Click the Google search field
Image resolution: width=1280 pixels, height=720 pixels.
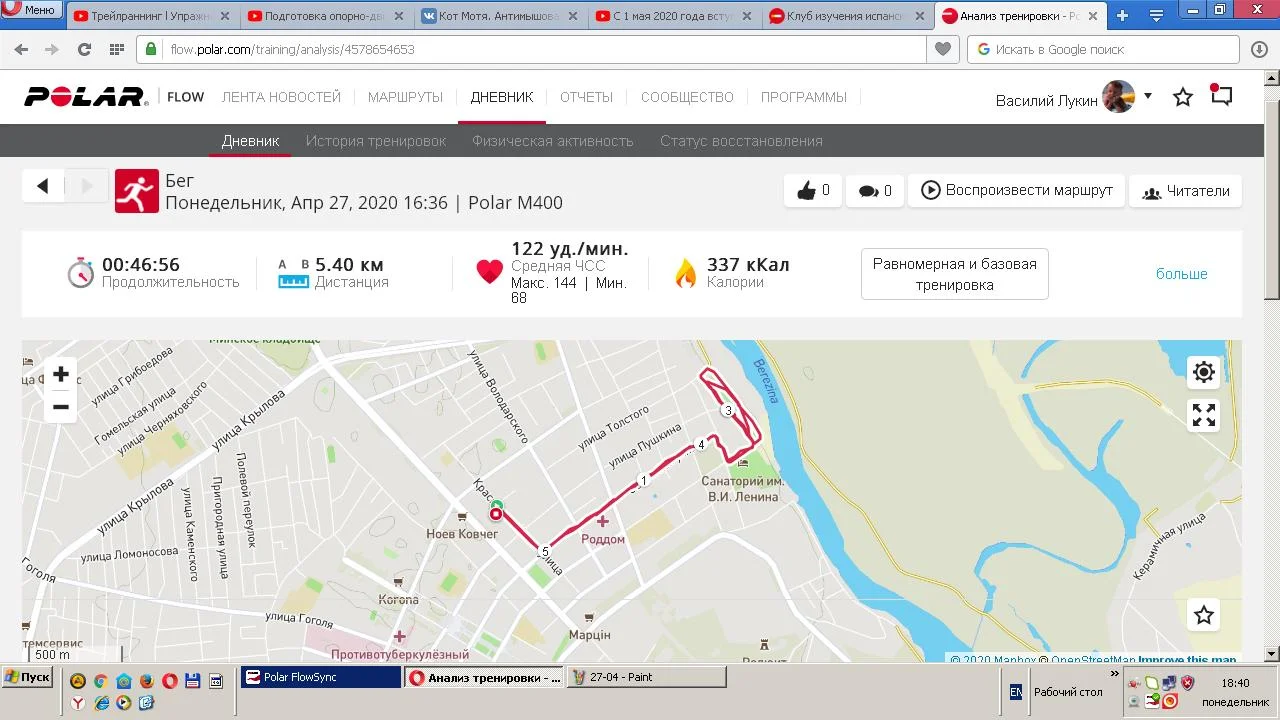[1102, 49]
